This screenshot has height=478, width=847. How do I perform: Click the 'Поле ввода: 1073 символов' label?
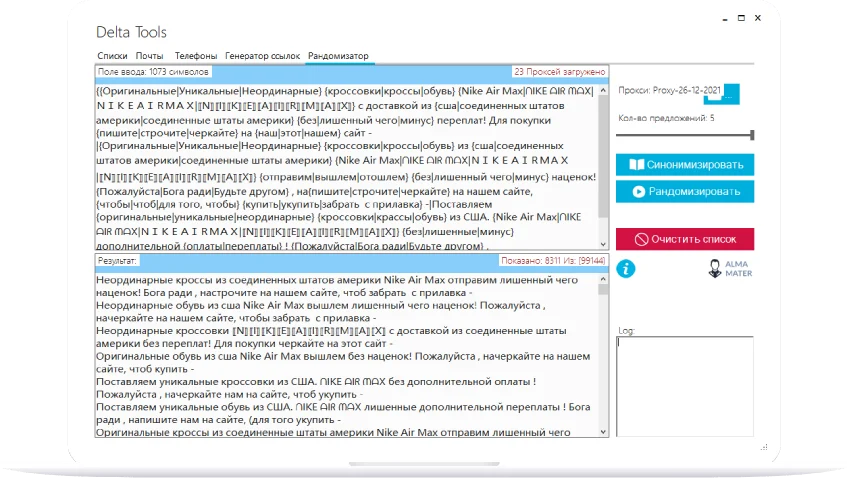153,72
